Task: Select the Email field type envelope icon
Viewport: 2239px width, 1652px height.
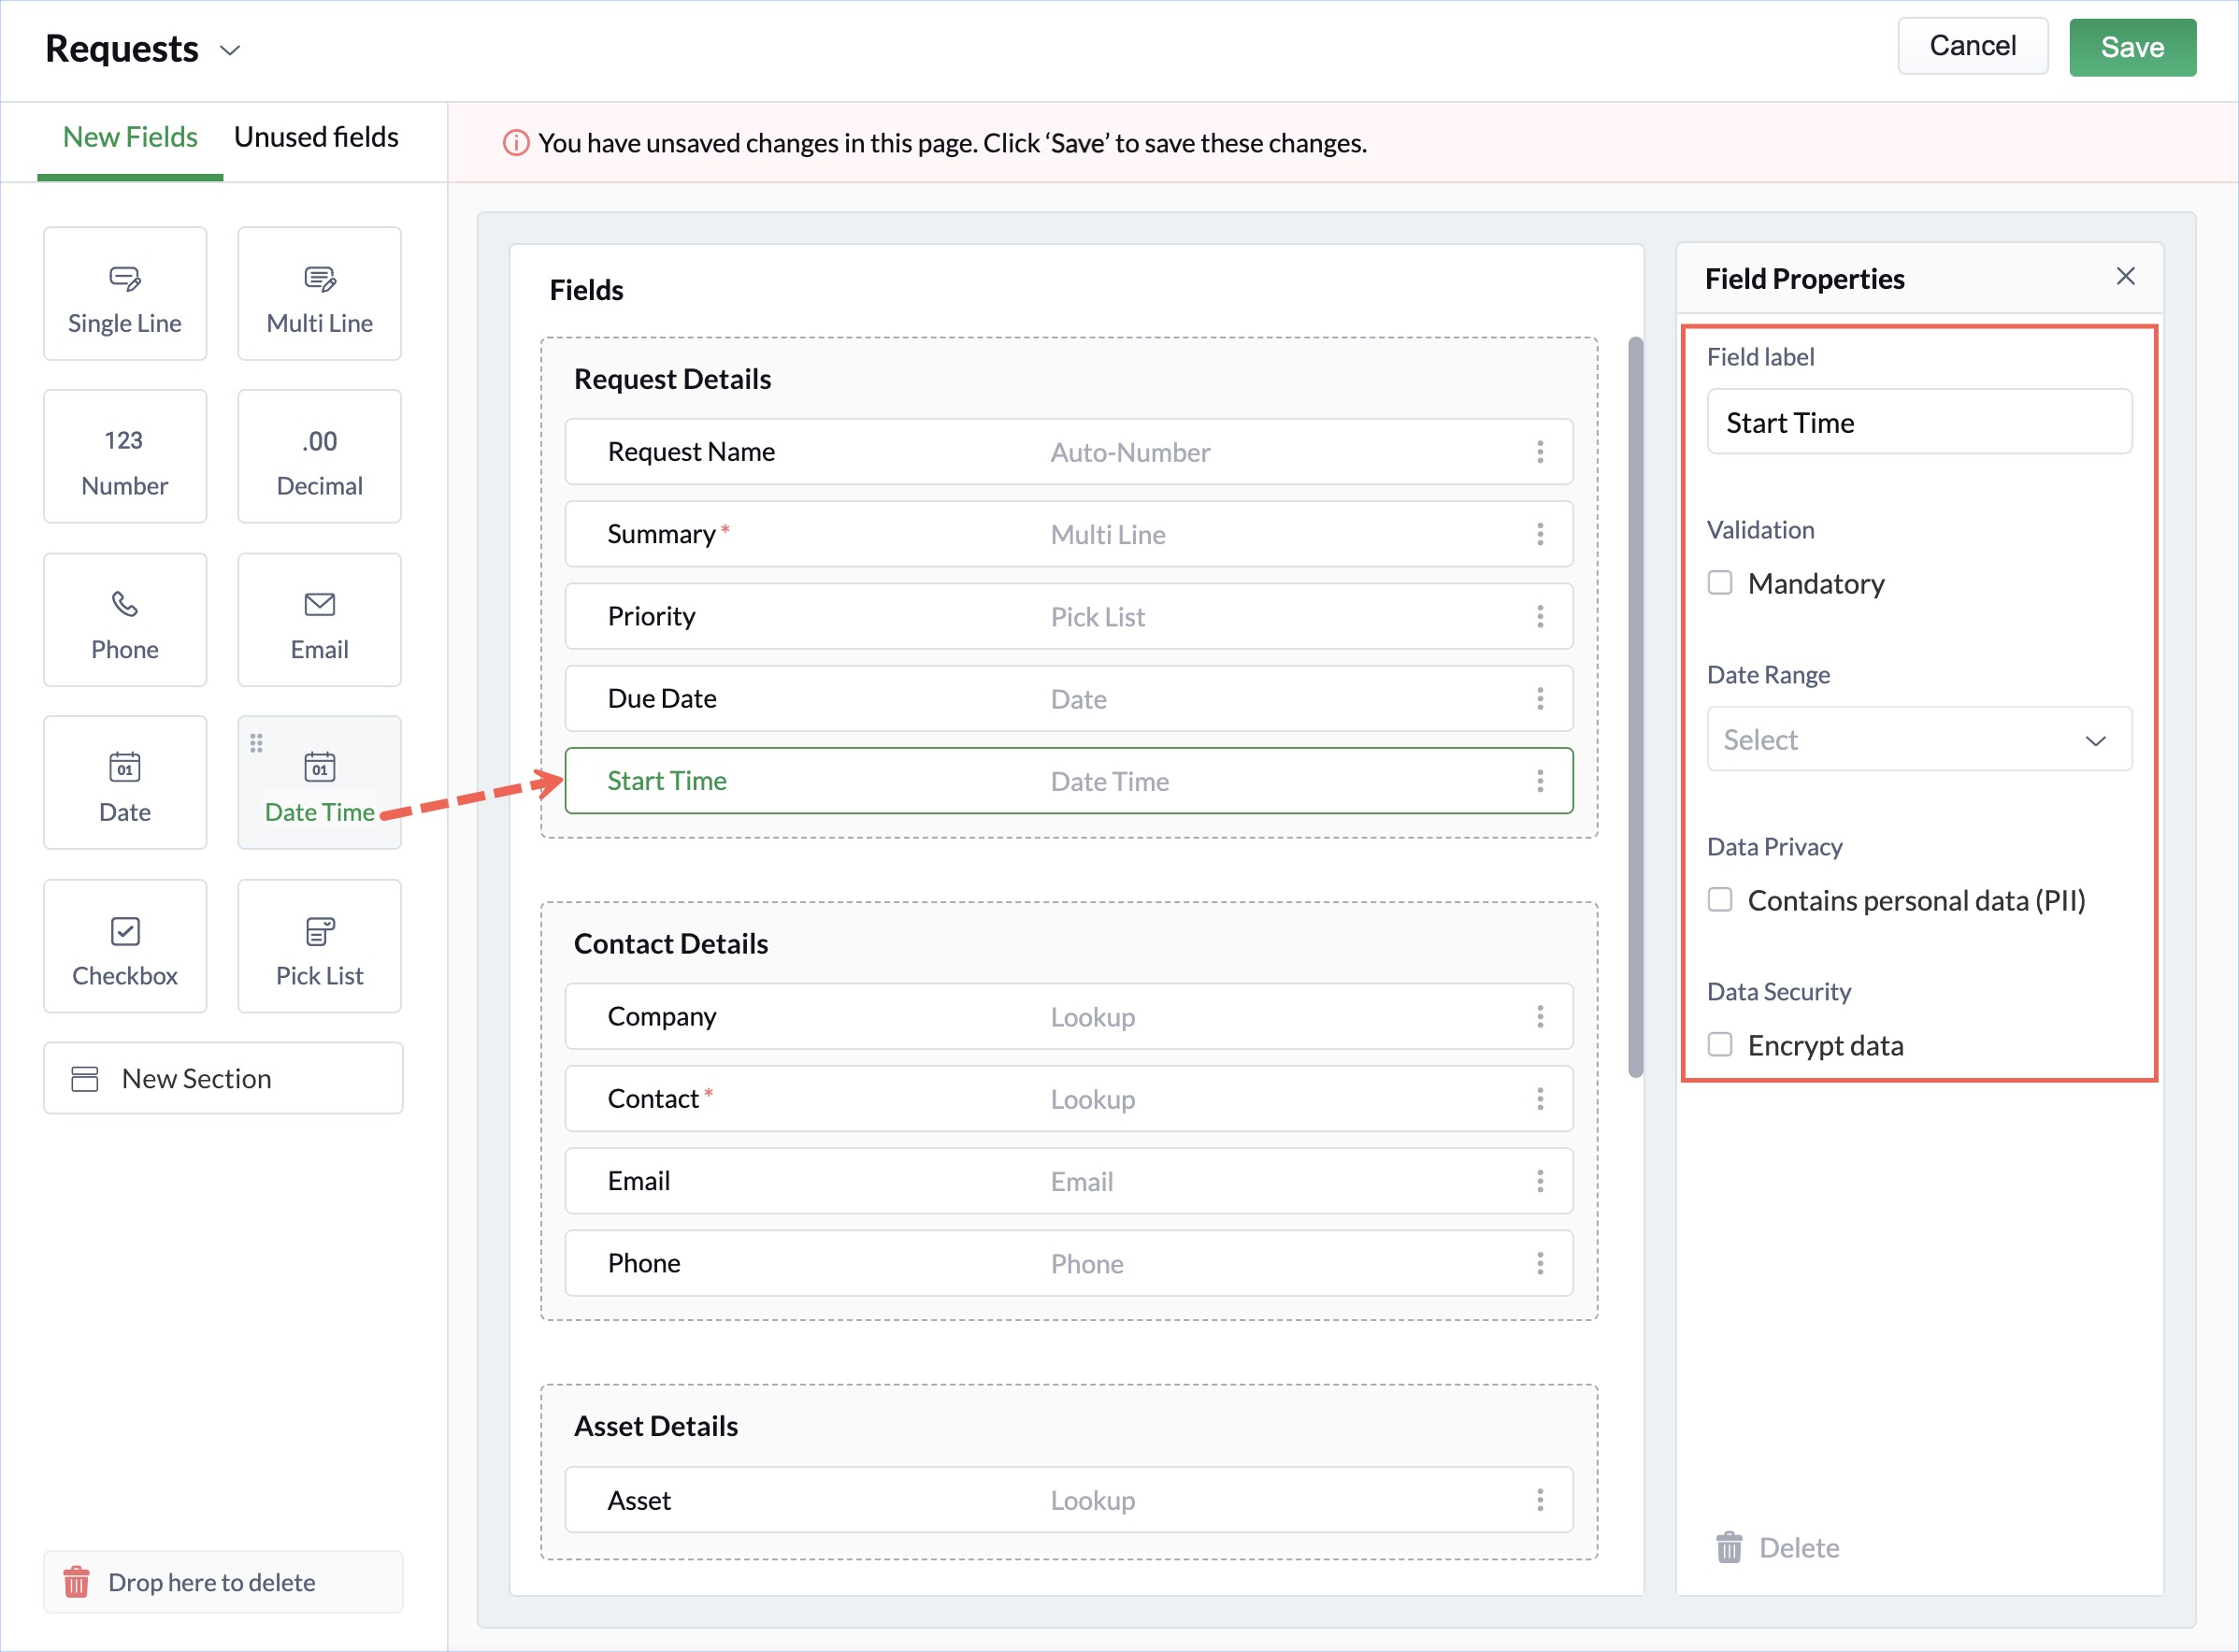Action: pos(319,604)
